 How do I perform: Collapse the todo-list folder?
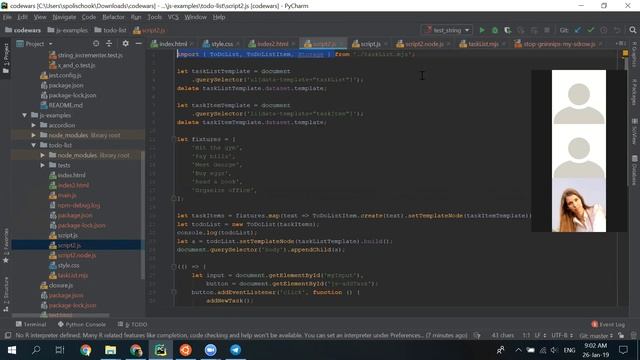(x=34, y=145)
